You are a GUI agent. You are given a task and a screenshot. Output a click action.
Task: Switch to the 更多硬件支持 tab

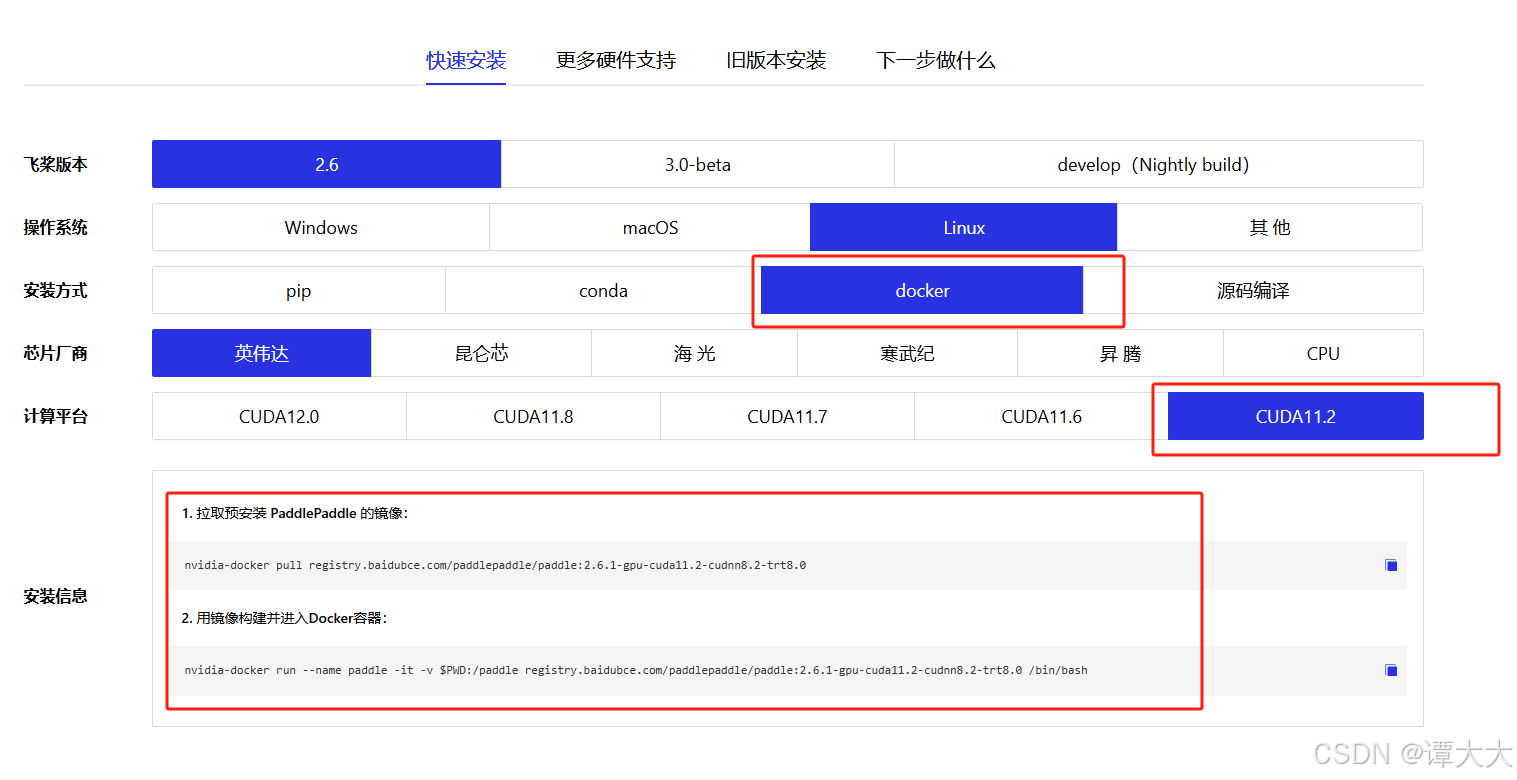615,60
